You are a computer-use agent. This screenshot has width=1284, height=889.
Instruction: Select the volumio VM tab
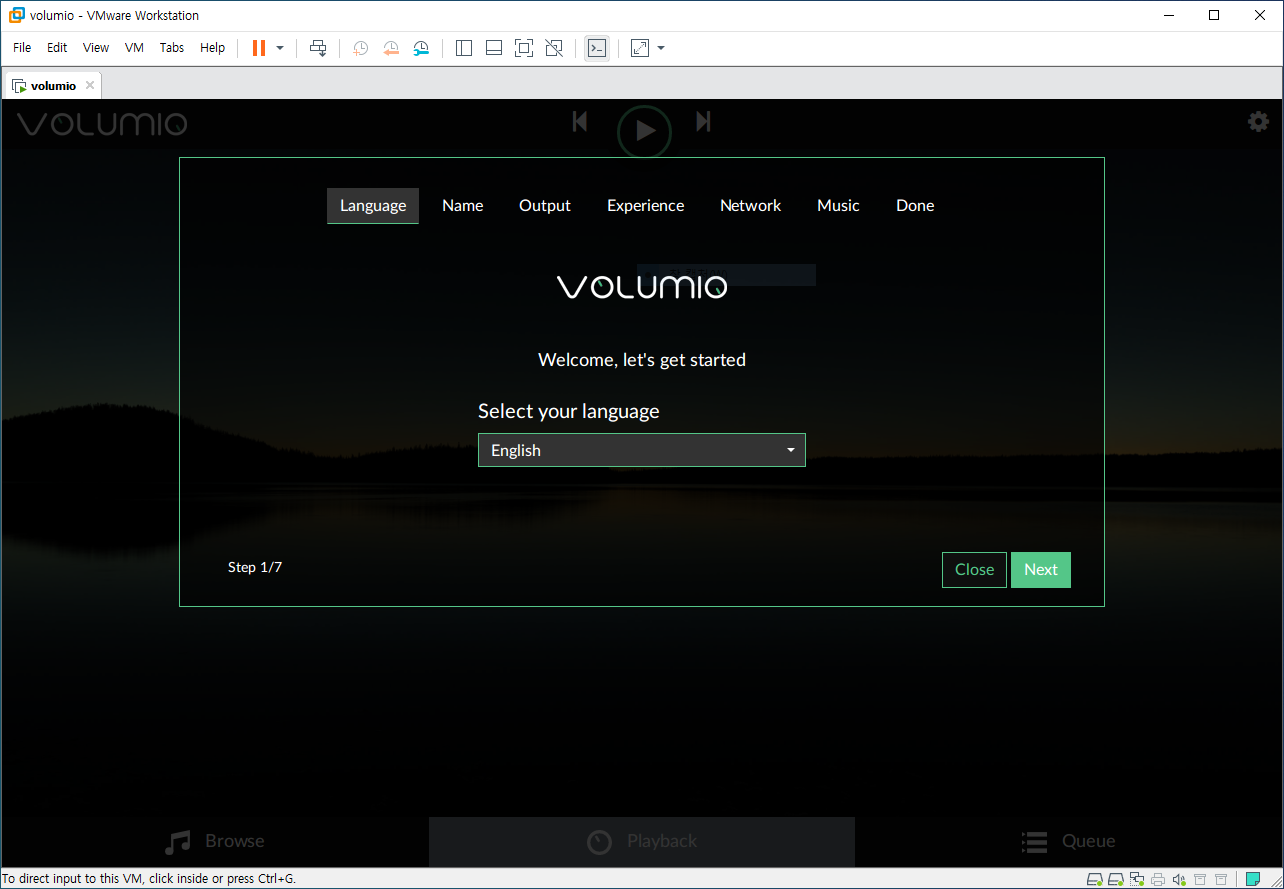tap(53, 86)
